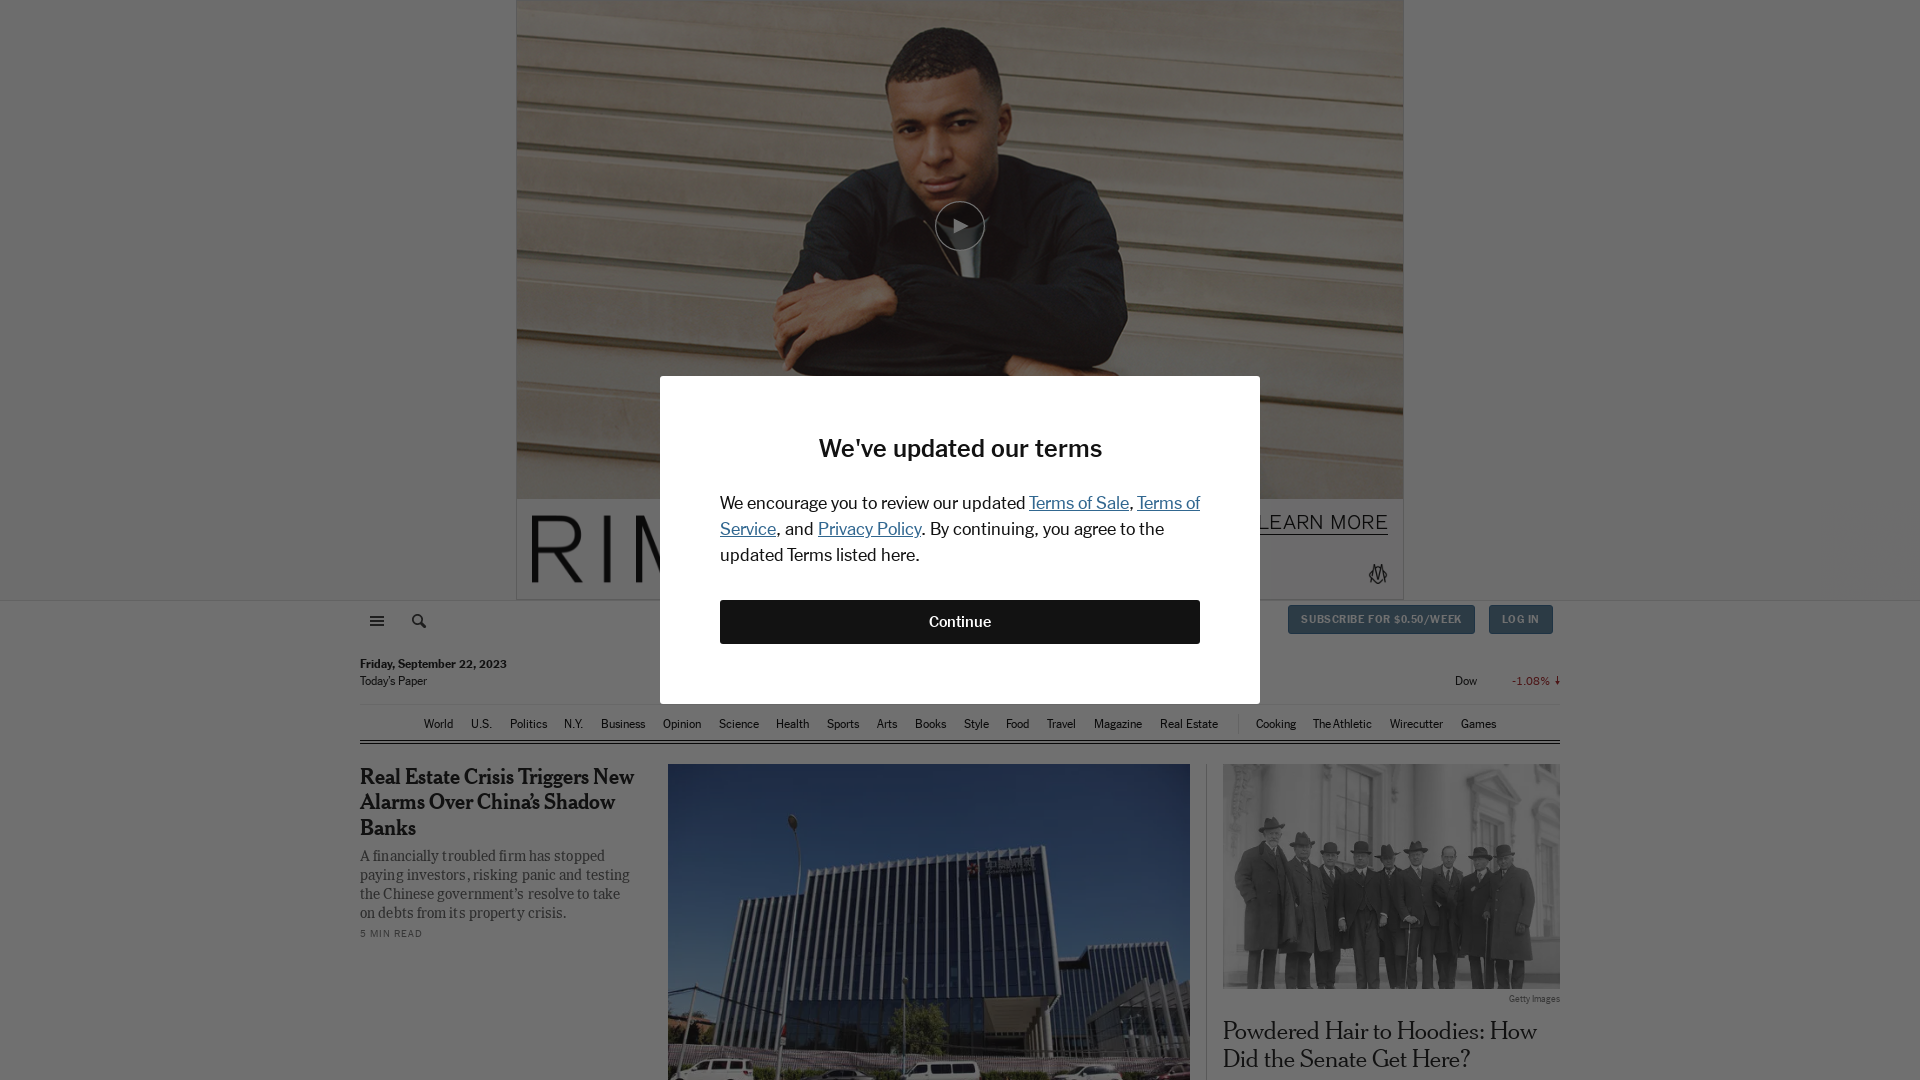Play the ad video via play button
1920x1080 pixels.
pos(960,226)
